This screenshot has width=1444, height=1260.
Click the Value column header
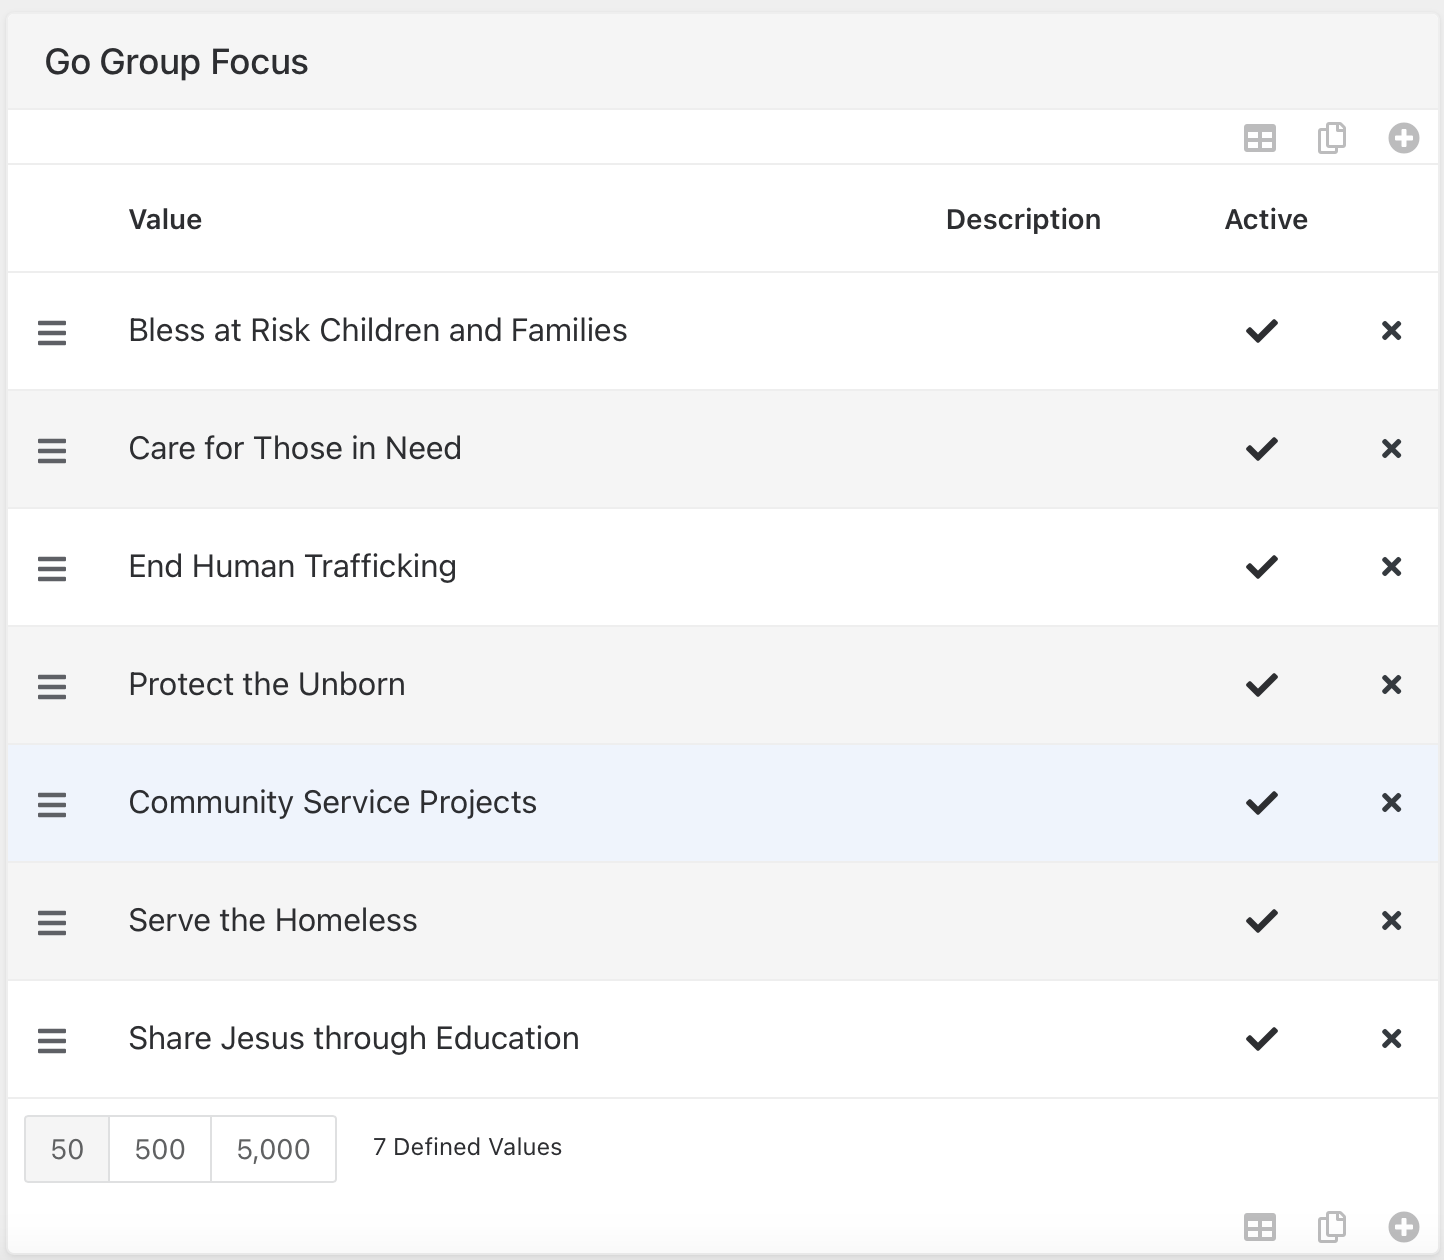pyautogui.click(x=165, y=220)
